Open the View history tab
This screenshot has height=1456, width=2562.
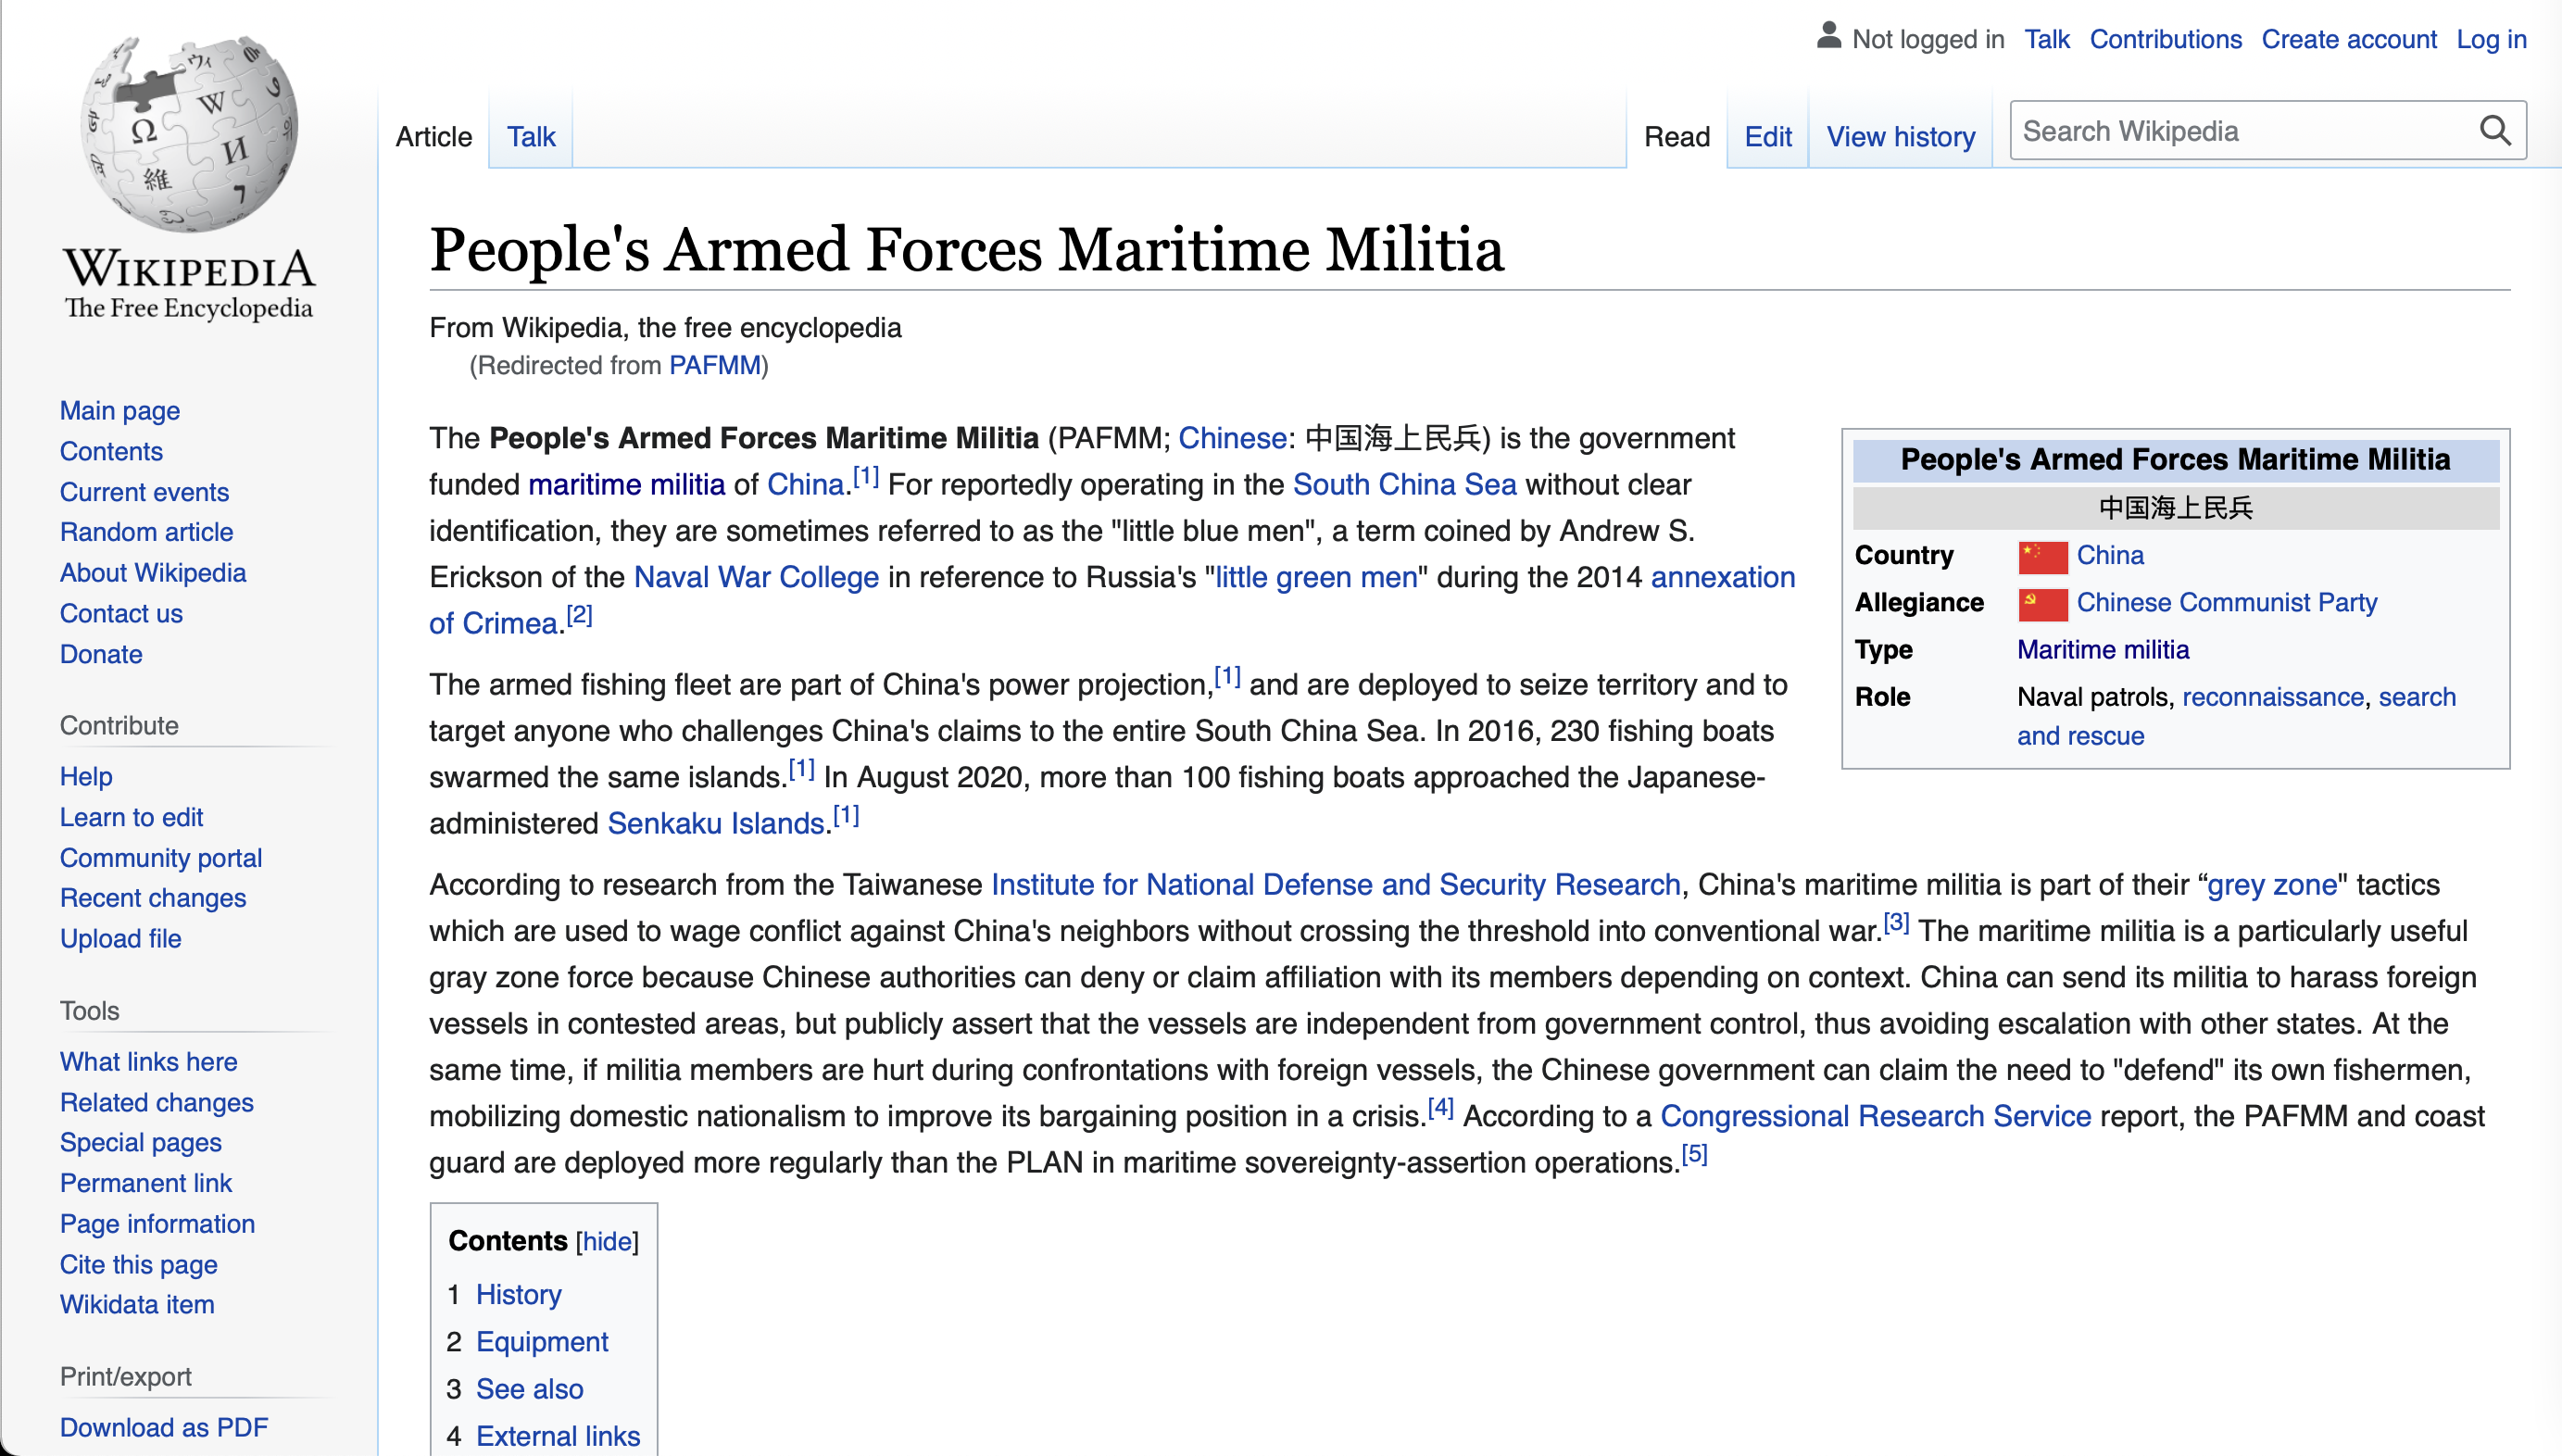[1900, 137]
